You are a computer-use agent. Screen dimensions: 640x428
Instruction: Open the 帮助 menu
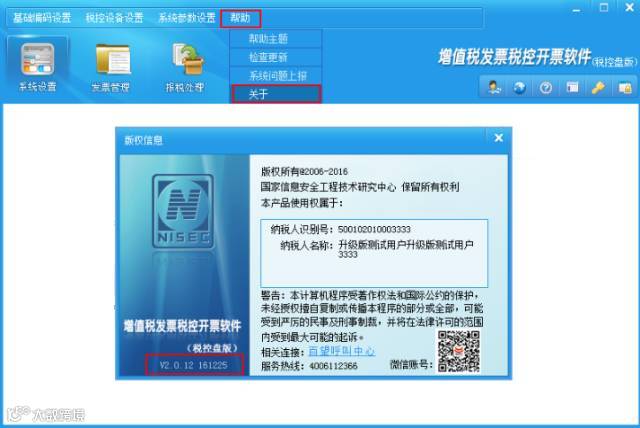point(240,18)
